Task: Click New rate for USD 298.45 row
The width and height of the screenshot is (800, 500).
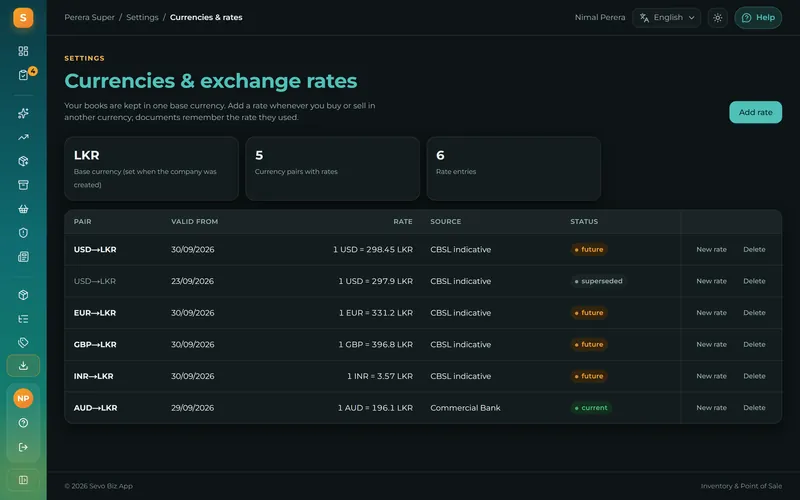Action: [711, 249]
